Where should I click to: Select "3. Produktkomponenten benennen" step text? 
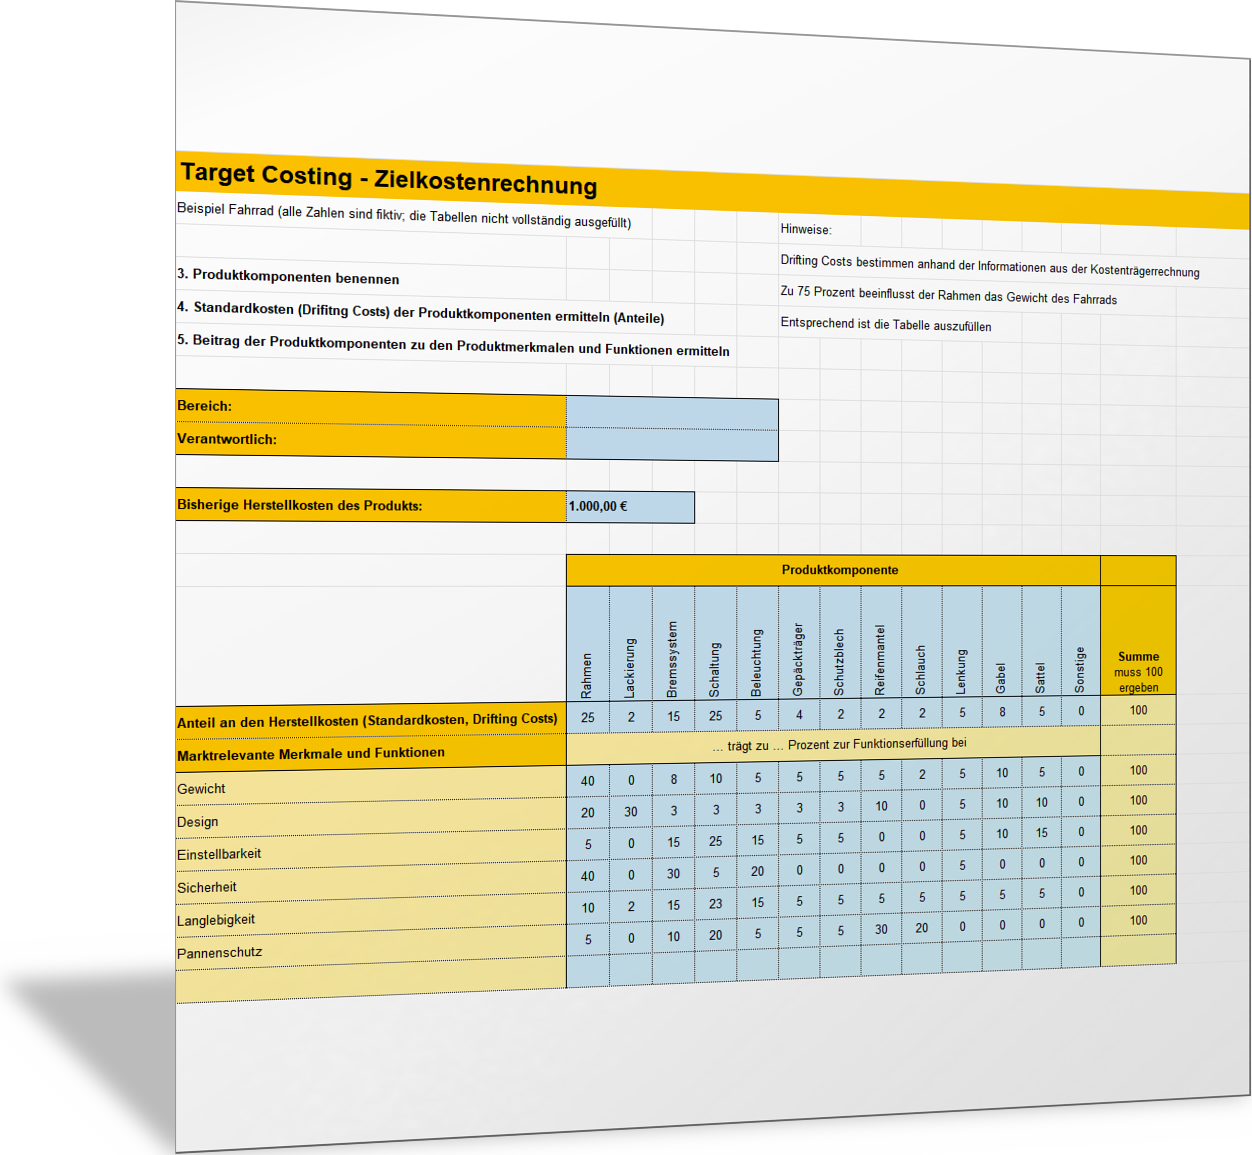point(288,276)
